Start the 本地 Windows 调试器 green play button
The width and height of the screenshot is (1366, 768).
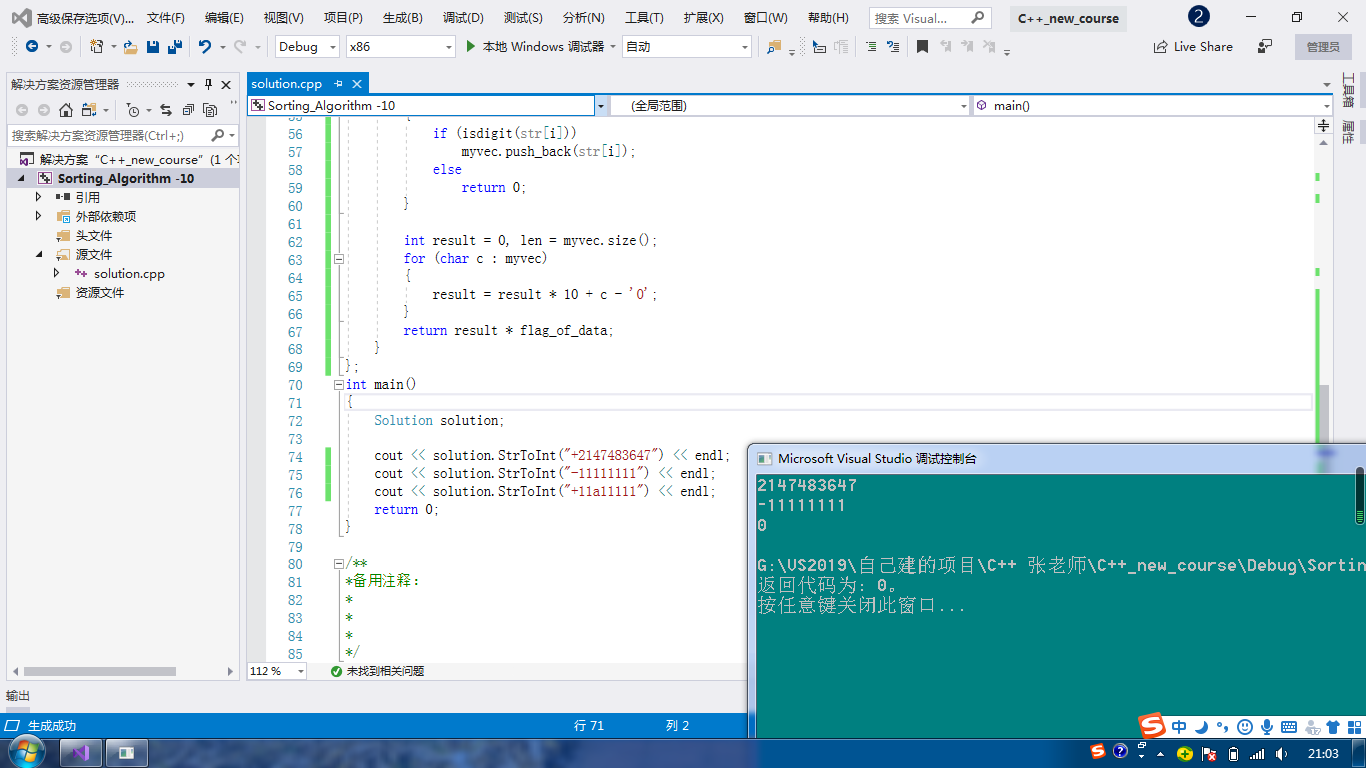tap(471, 46)
